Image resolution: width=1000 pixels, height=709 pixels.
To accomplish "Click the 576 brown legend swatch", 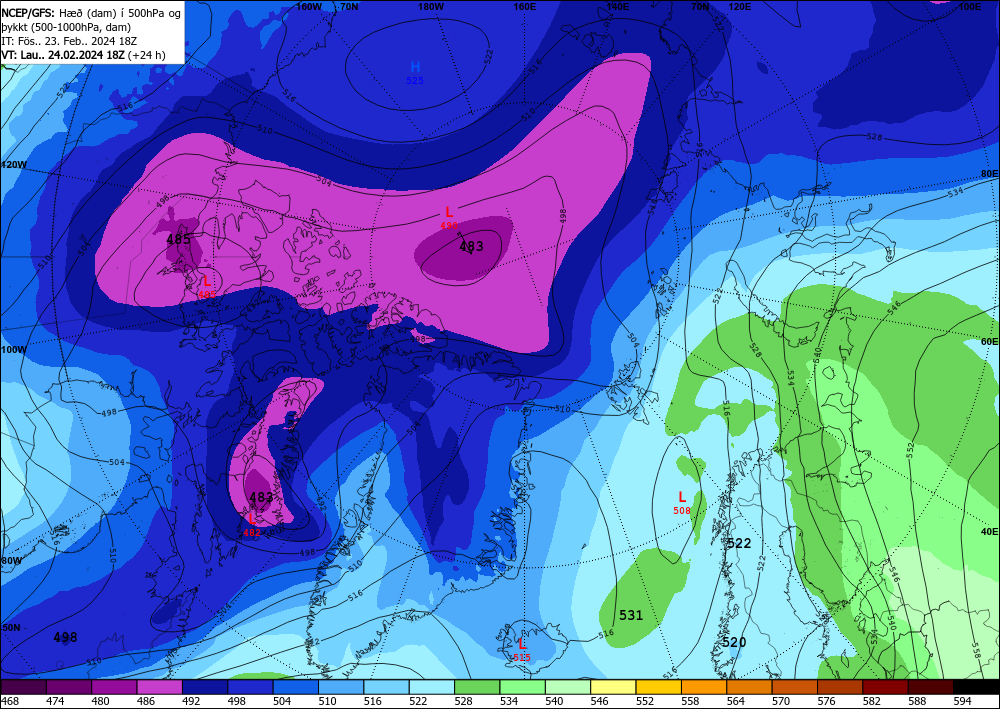I will click(839, 687).
